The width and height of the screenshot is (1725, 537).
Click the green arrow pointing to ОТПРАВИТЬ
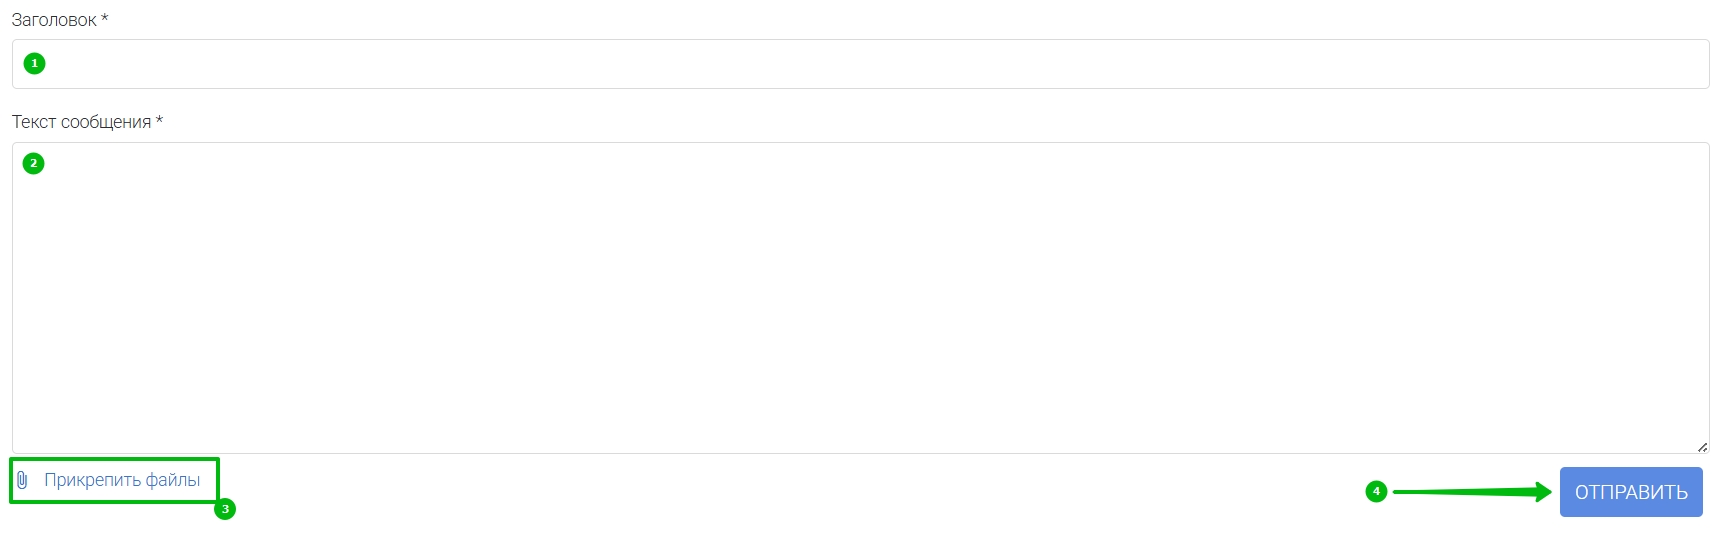tap(1472, 491)
